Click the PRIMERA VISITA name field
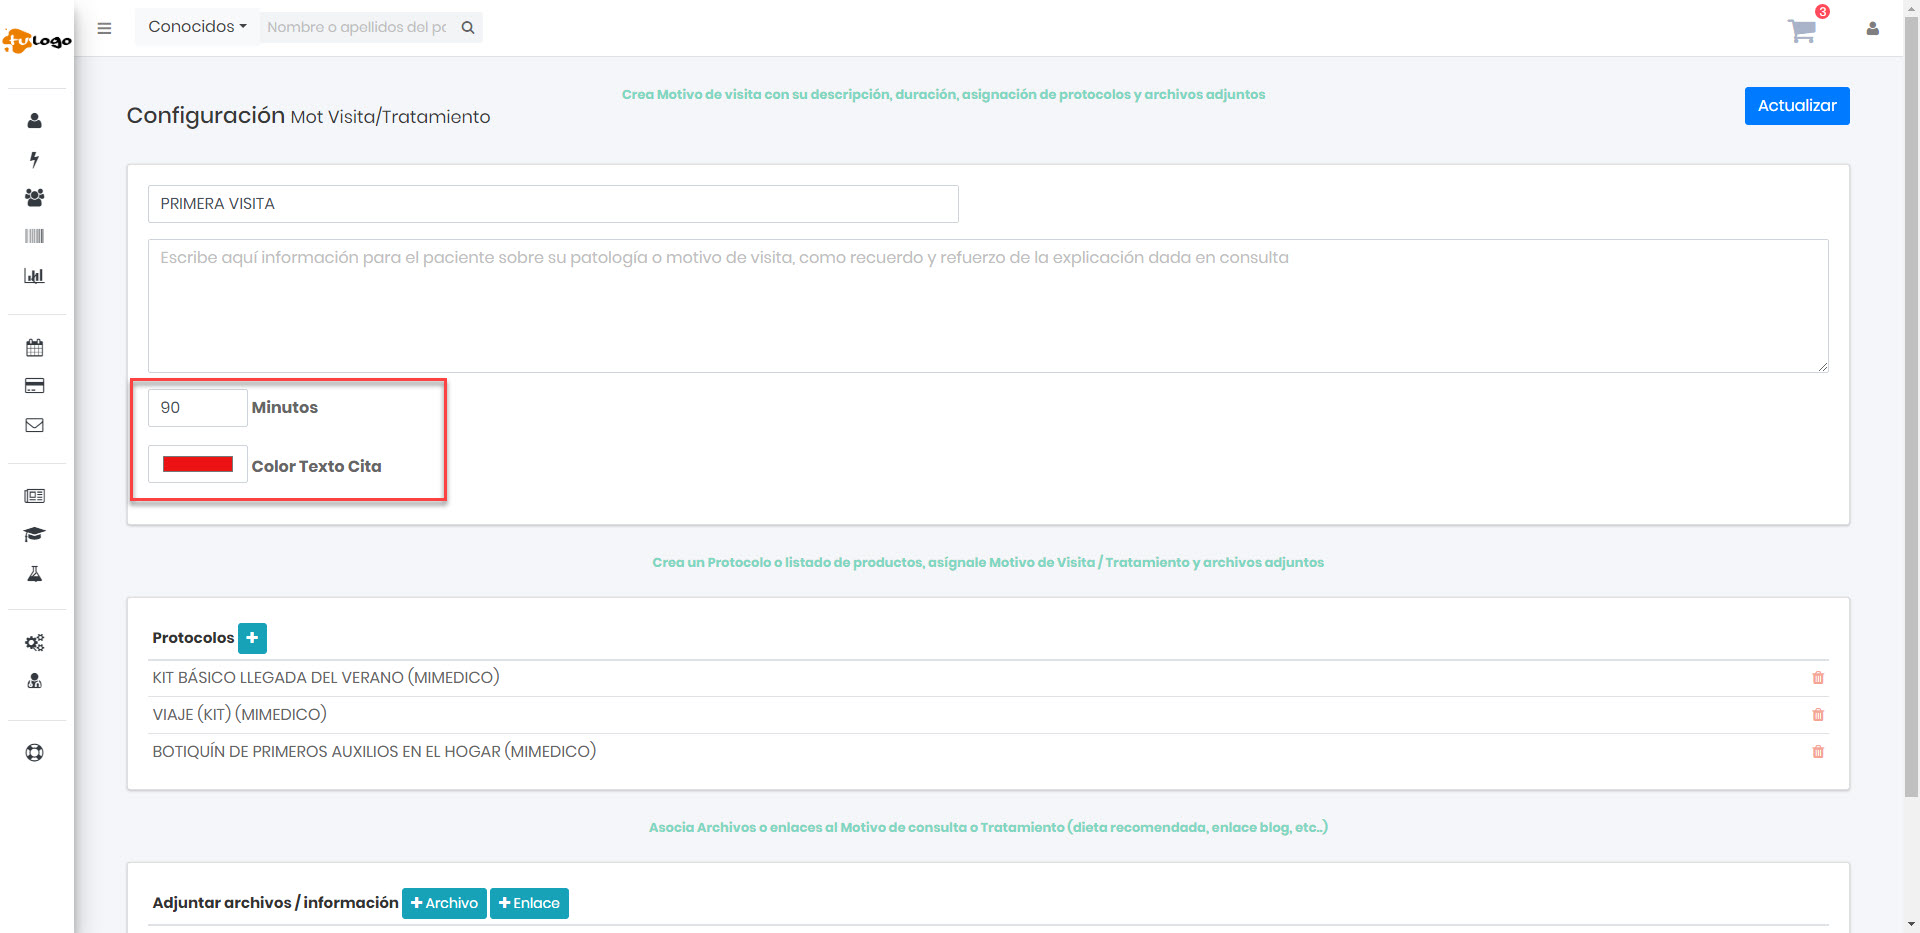The image size is (1920, 933). (553, 204)
